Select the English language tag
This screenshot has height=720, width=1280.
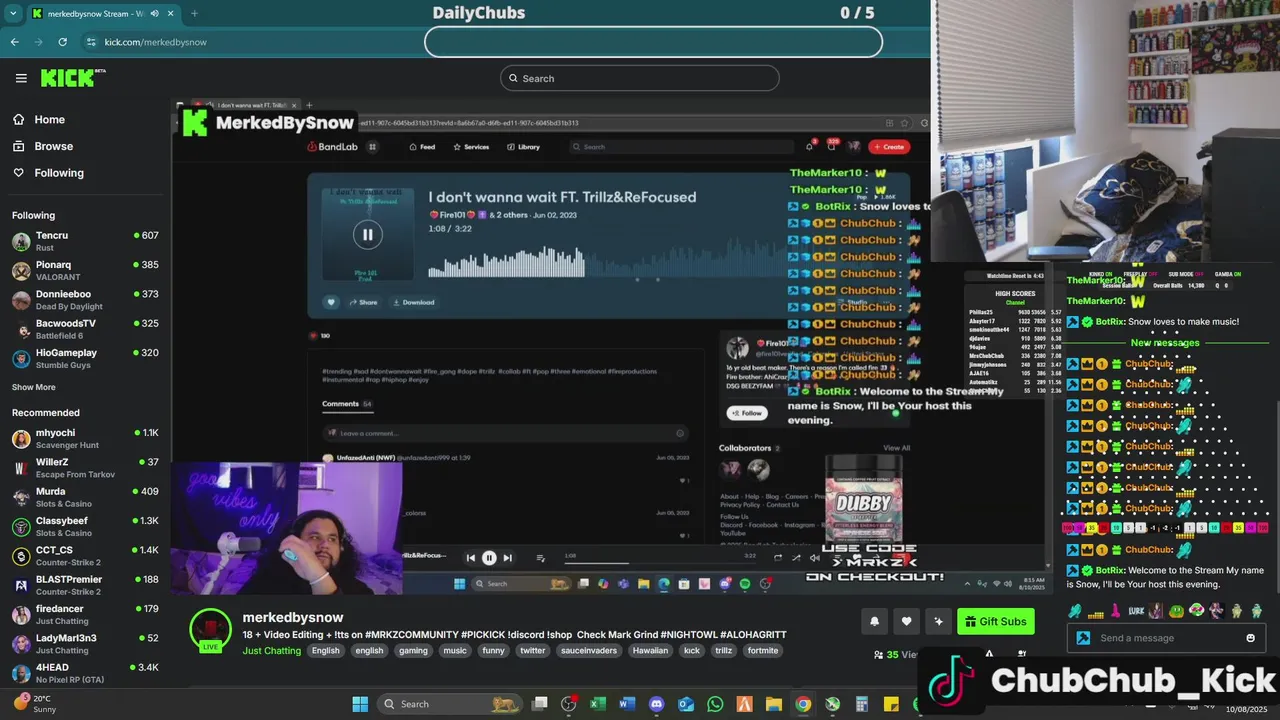click(325, 651)
